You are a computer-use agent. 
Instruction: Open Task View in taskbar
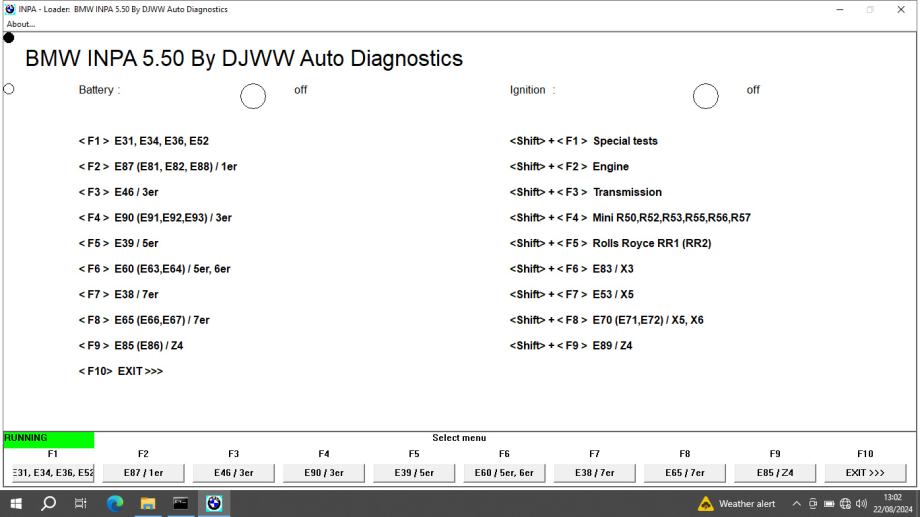[x=81, y=504]
